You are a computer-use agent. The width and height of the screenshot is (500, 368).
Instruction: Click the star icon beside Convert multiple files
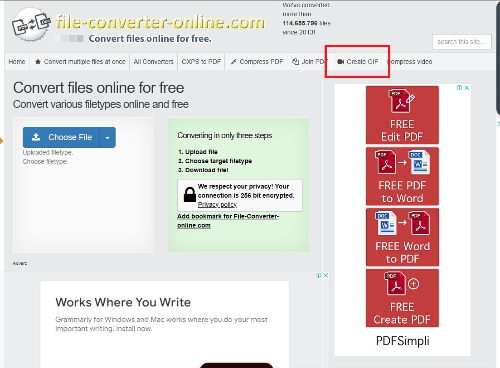click(x=38, y=62)
